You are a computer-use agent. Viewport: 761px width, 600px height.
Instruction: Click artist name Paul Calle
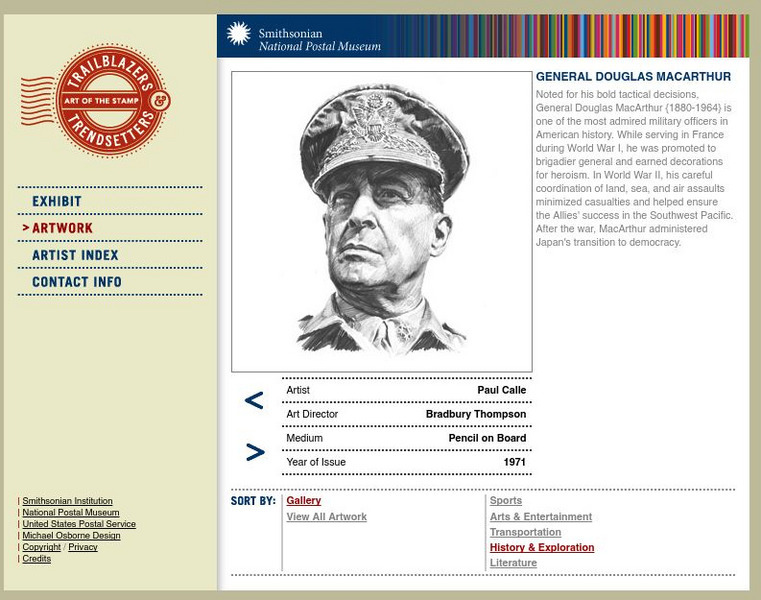click(501, 390)
